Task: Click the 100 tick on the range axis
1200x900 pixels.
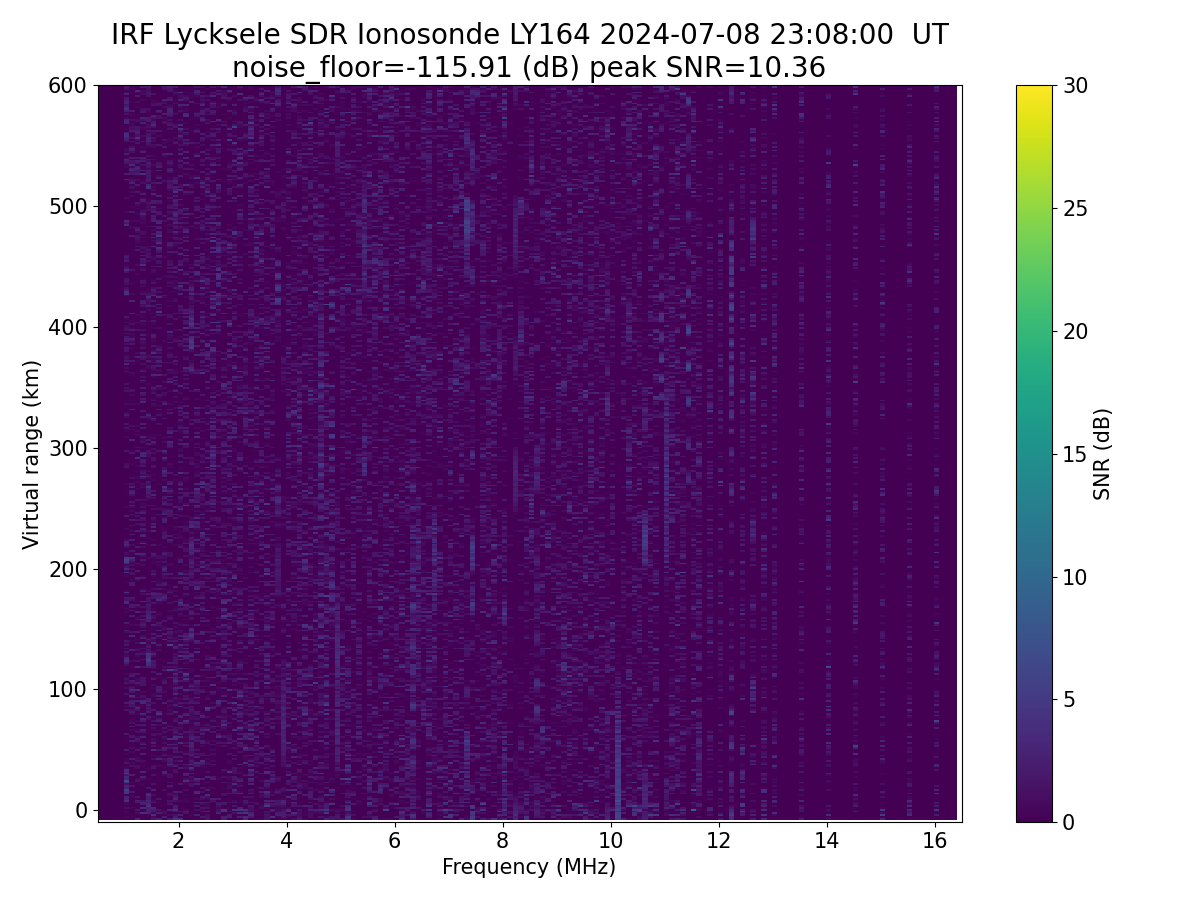Action: click(68, 689)
